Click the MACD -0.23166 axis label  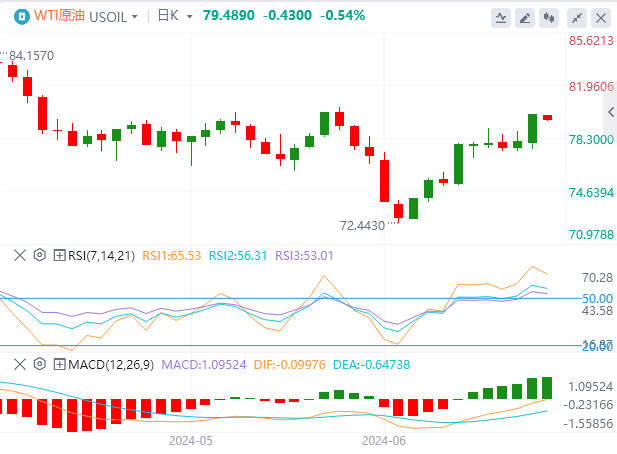pyautogui.click(x=589, y=405)
